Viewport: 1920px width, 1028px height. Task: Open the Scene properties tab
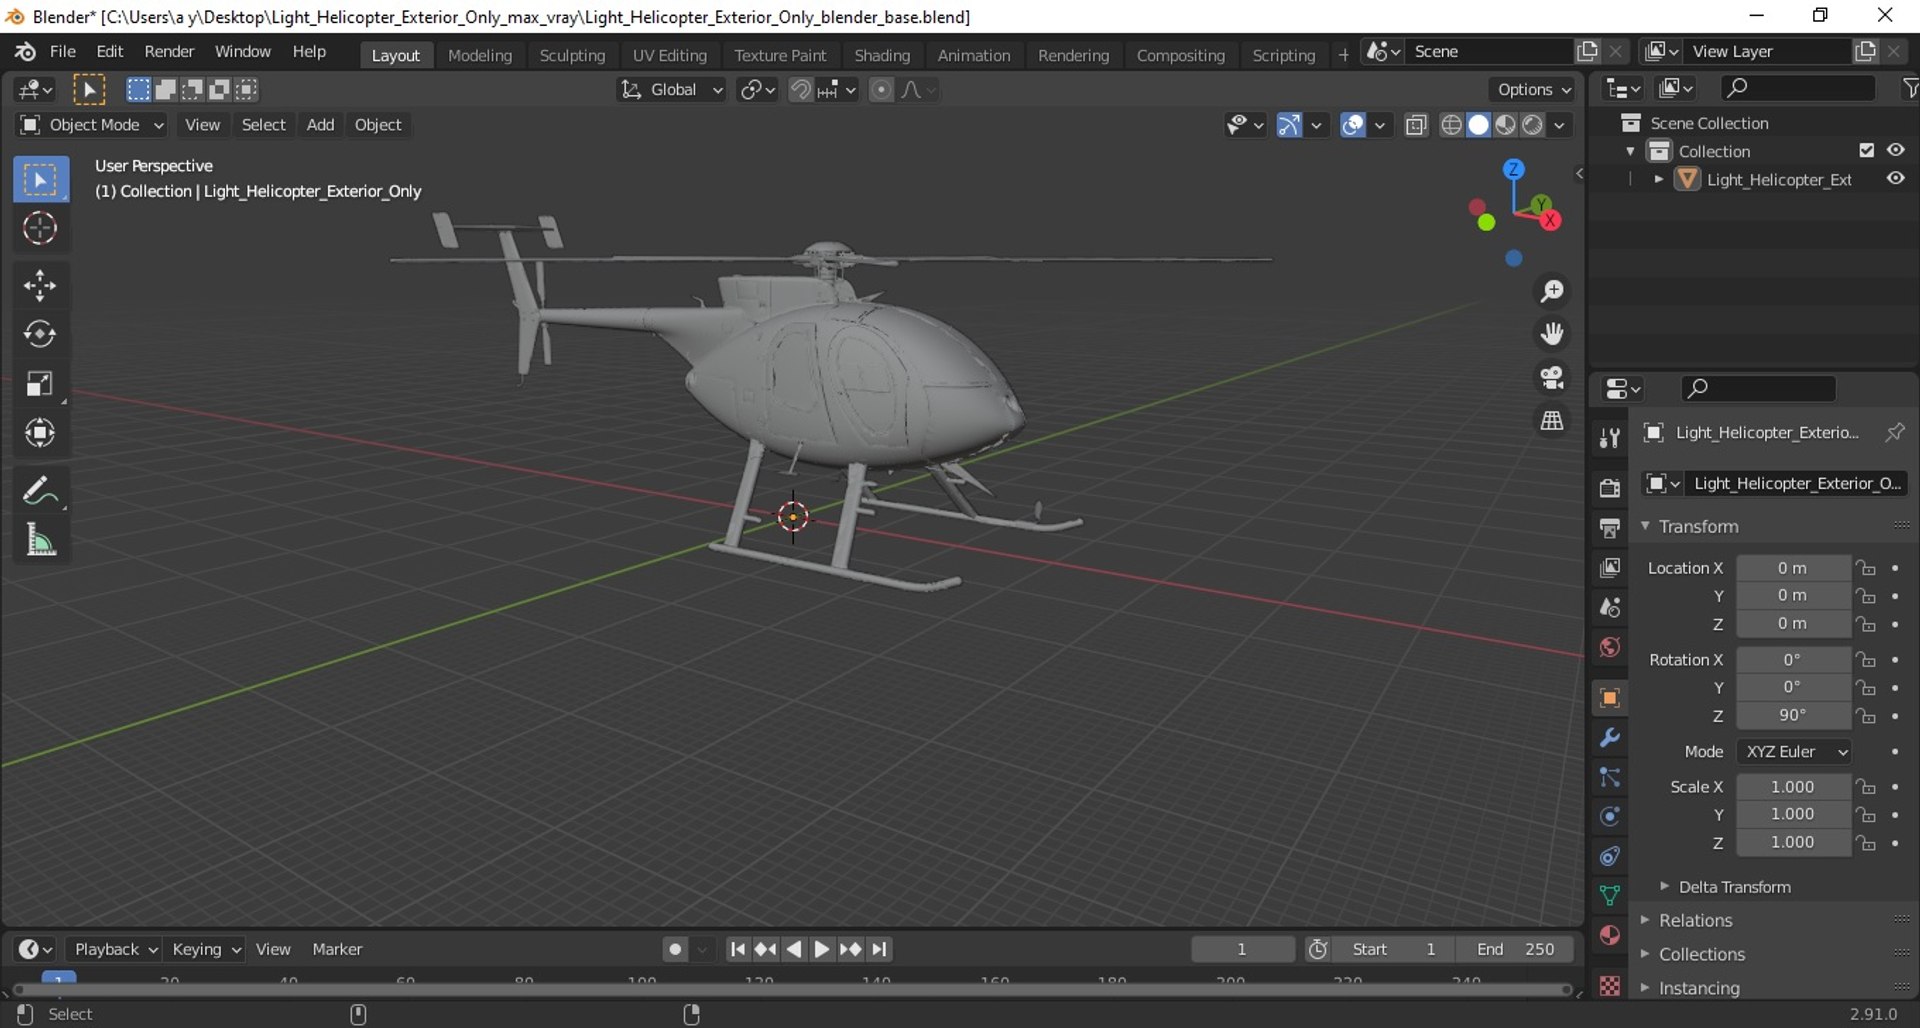[1609, 608]
